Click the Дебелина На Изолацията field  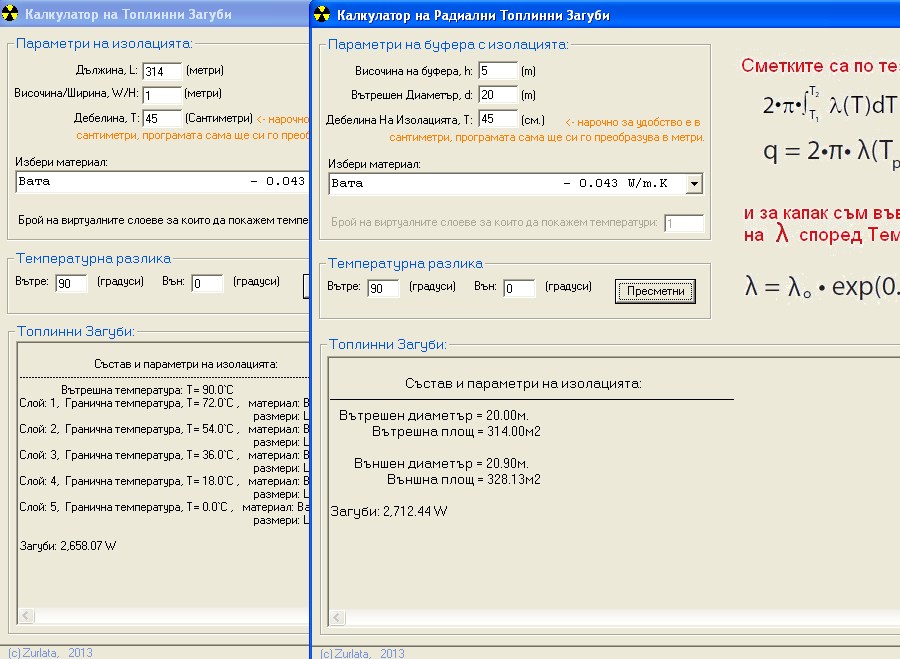pos(497,119)
